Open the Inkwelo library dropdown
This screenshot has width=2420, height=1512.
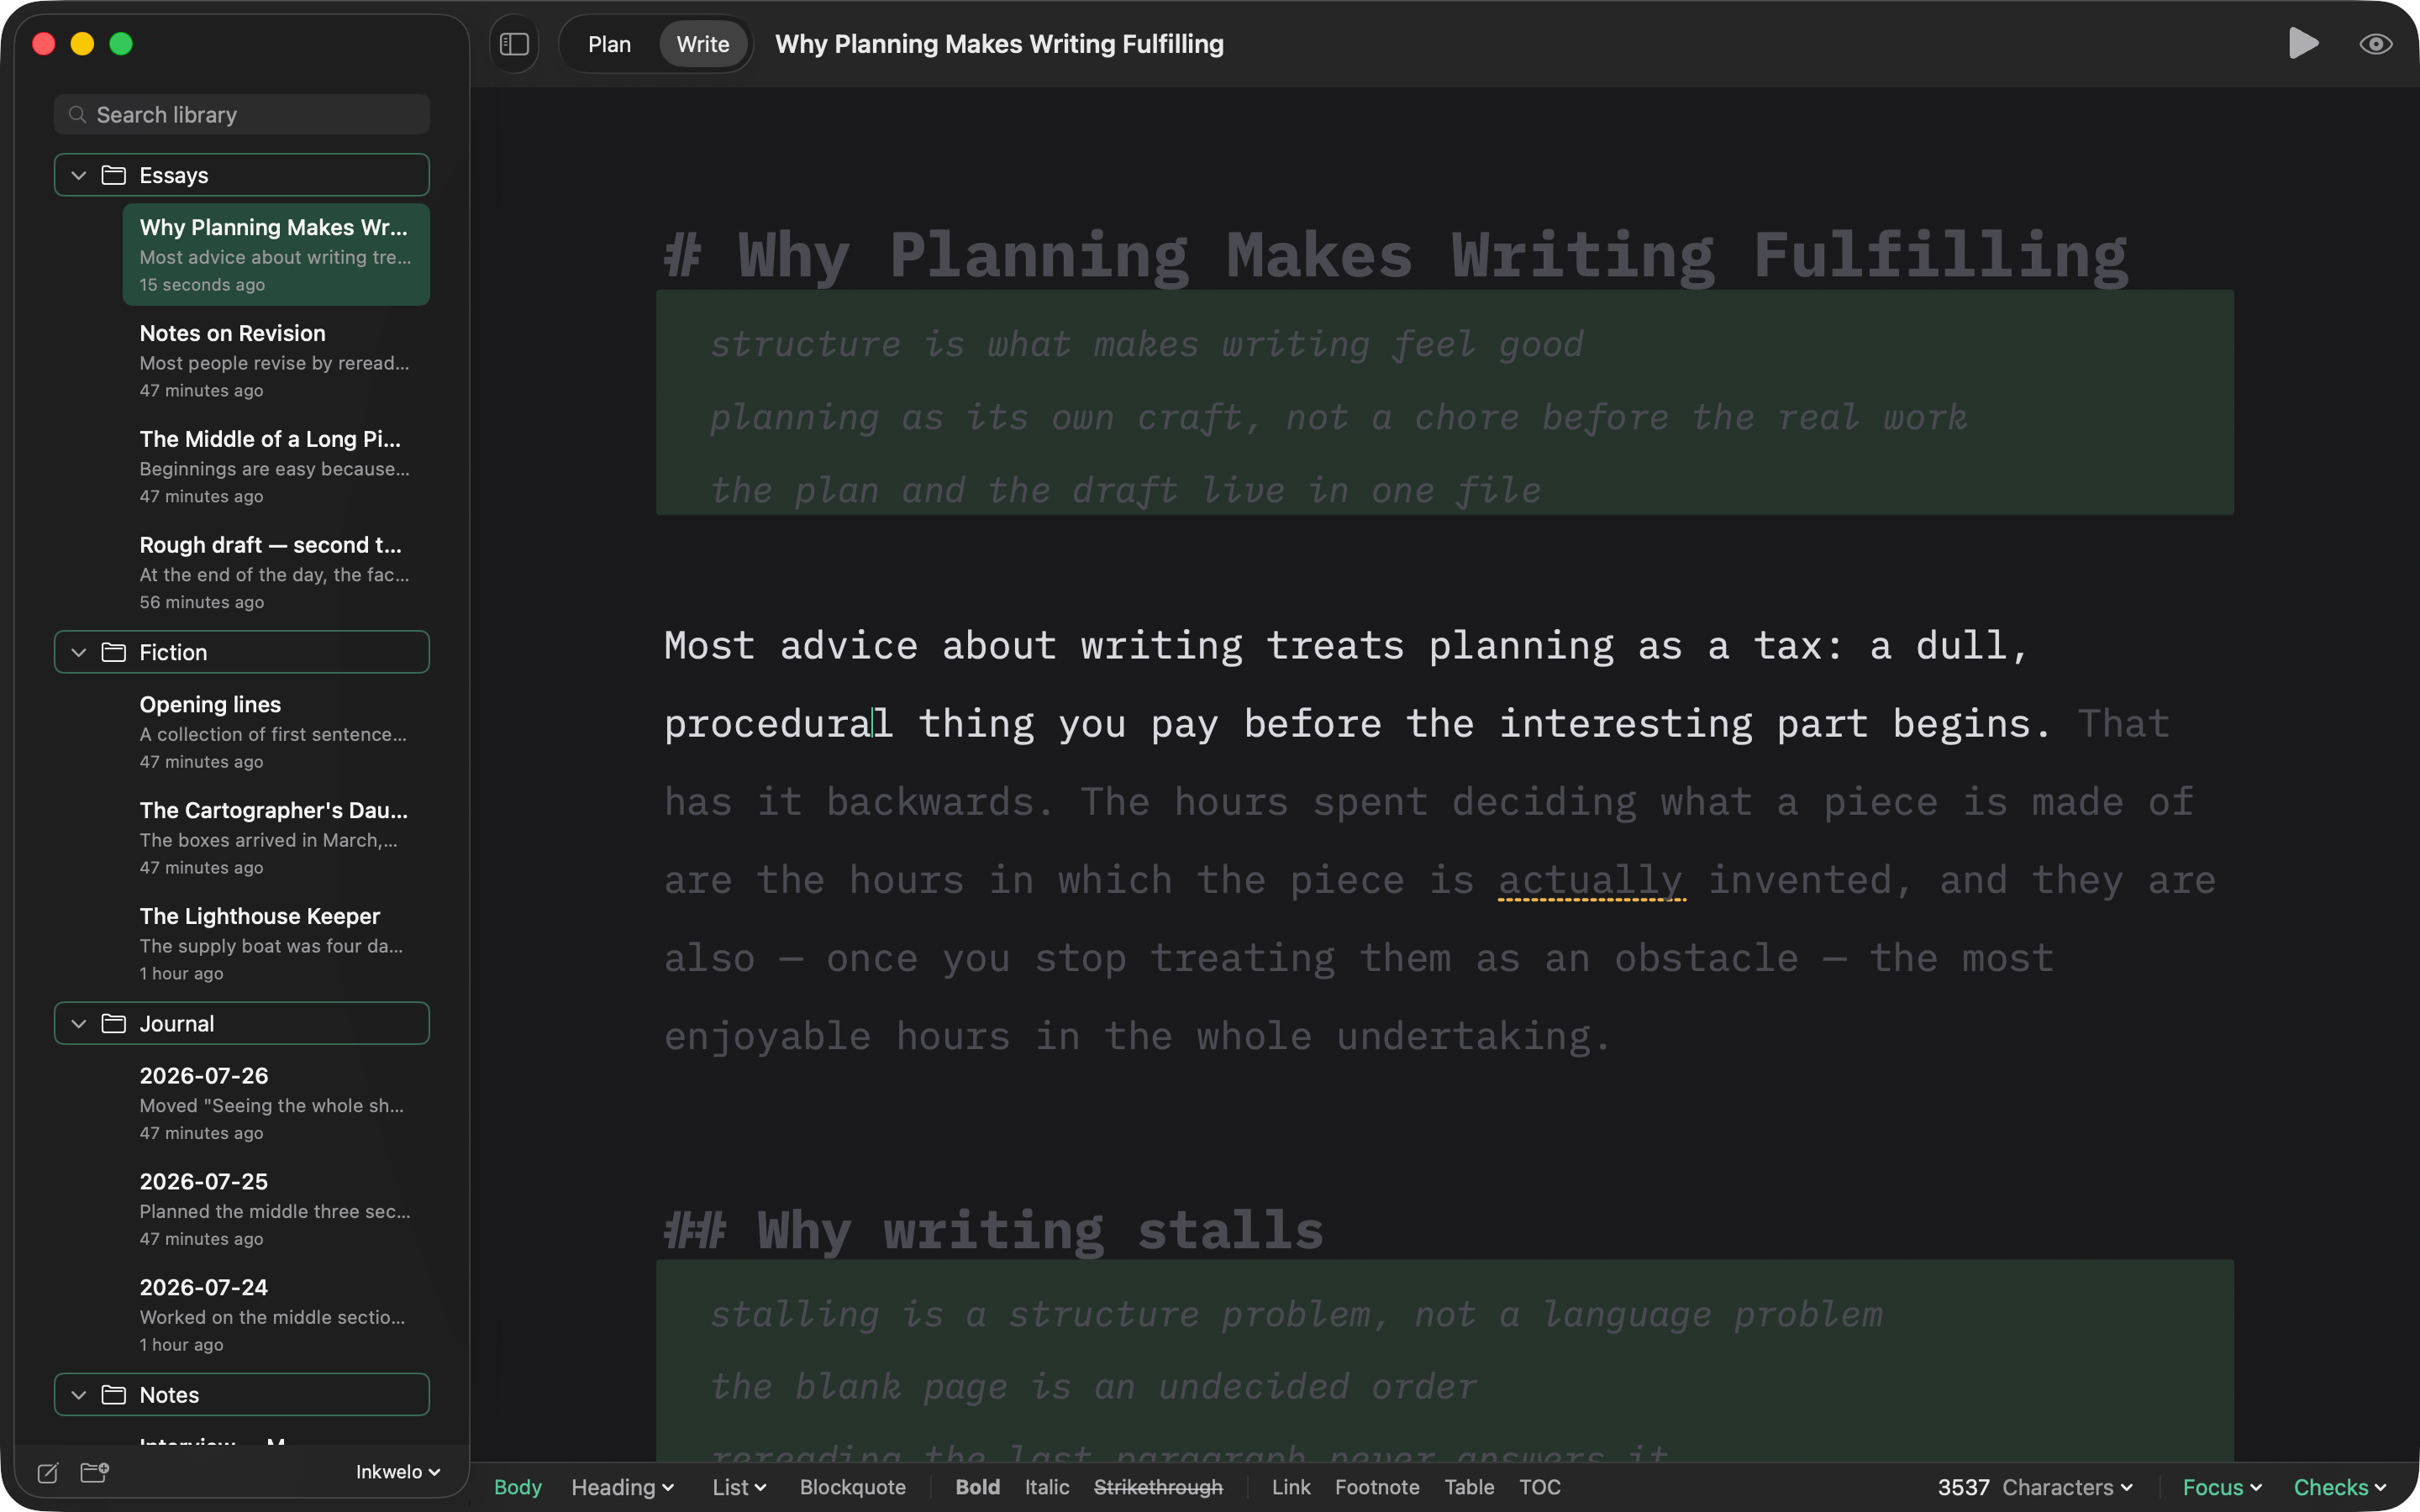tap(398, 1472)
